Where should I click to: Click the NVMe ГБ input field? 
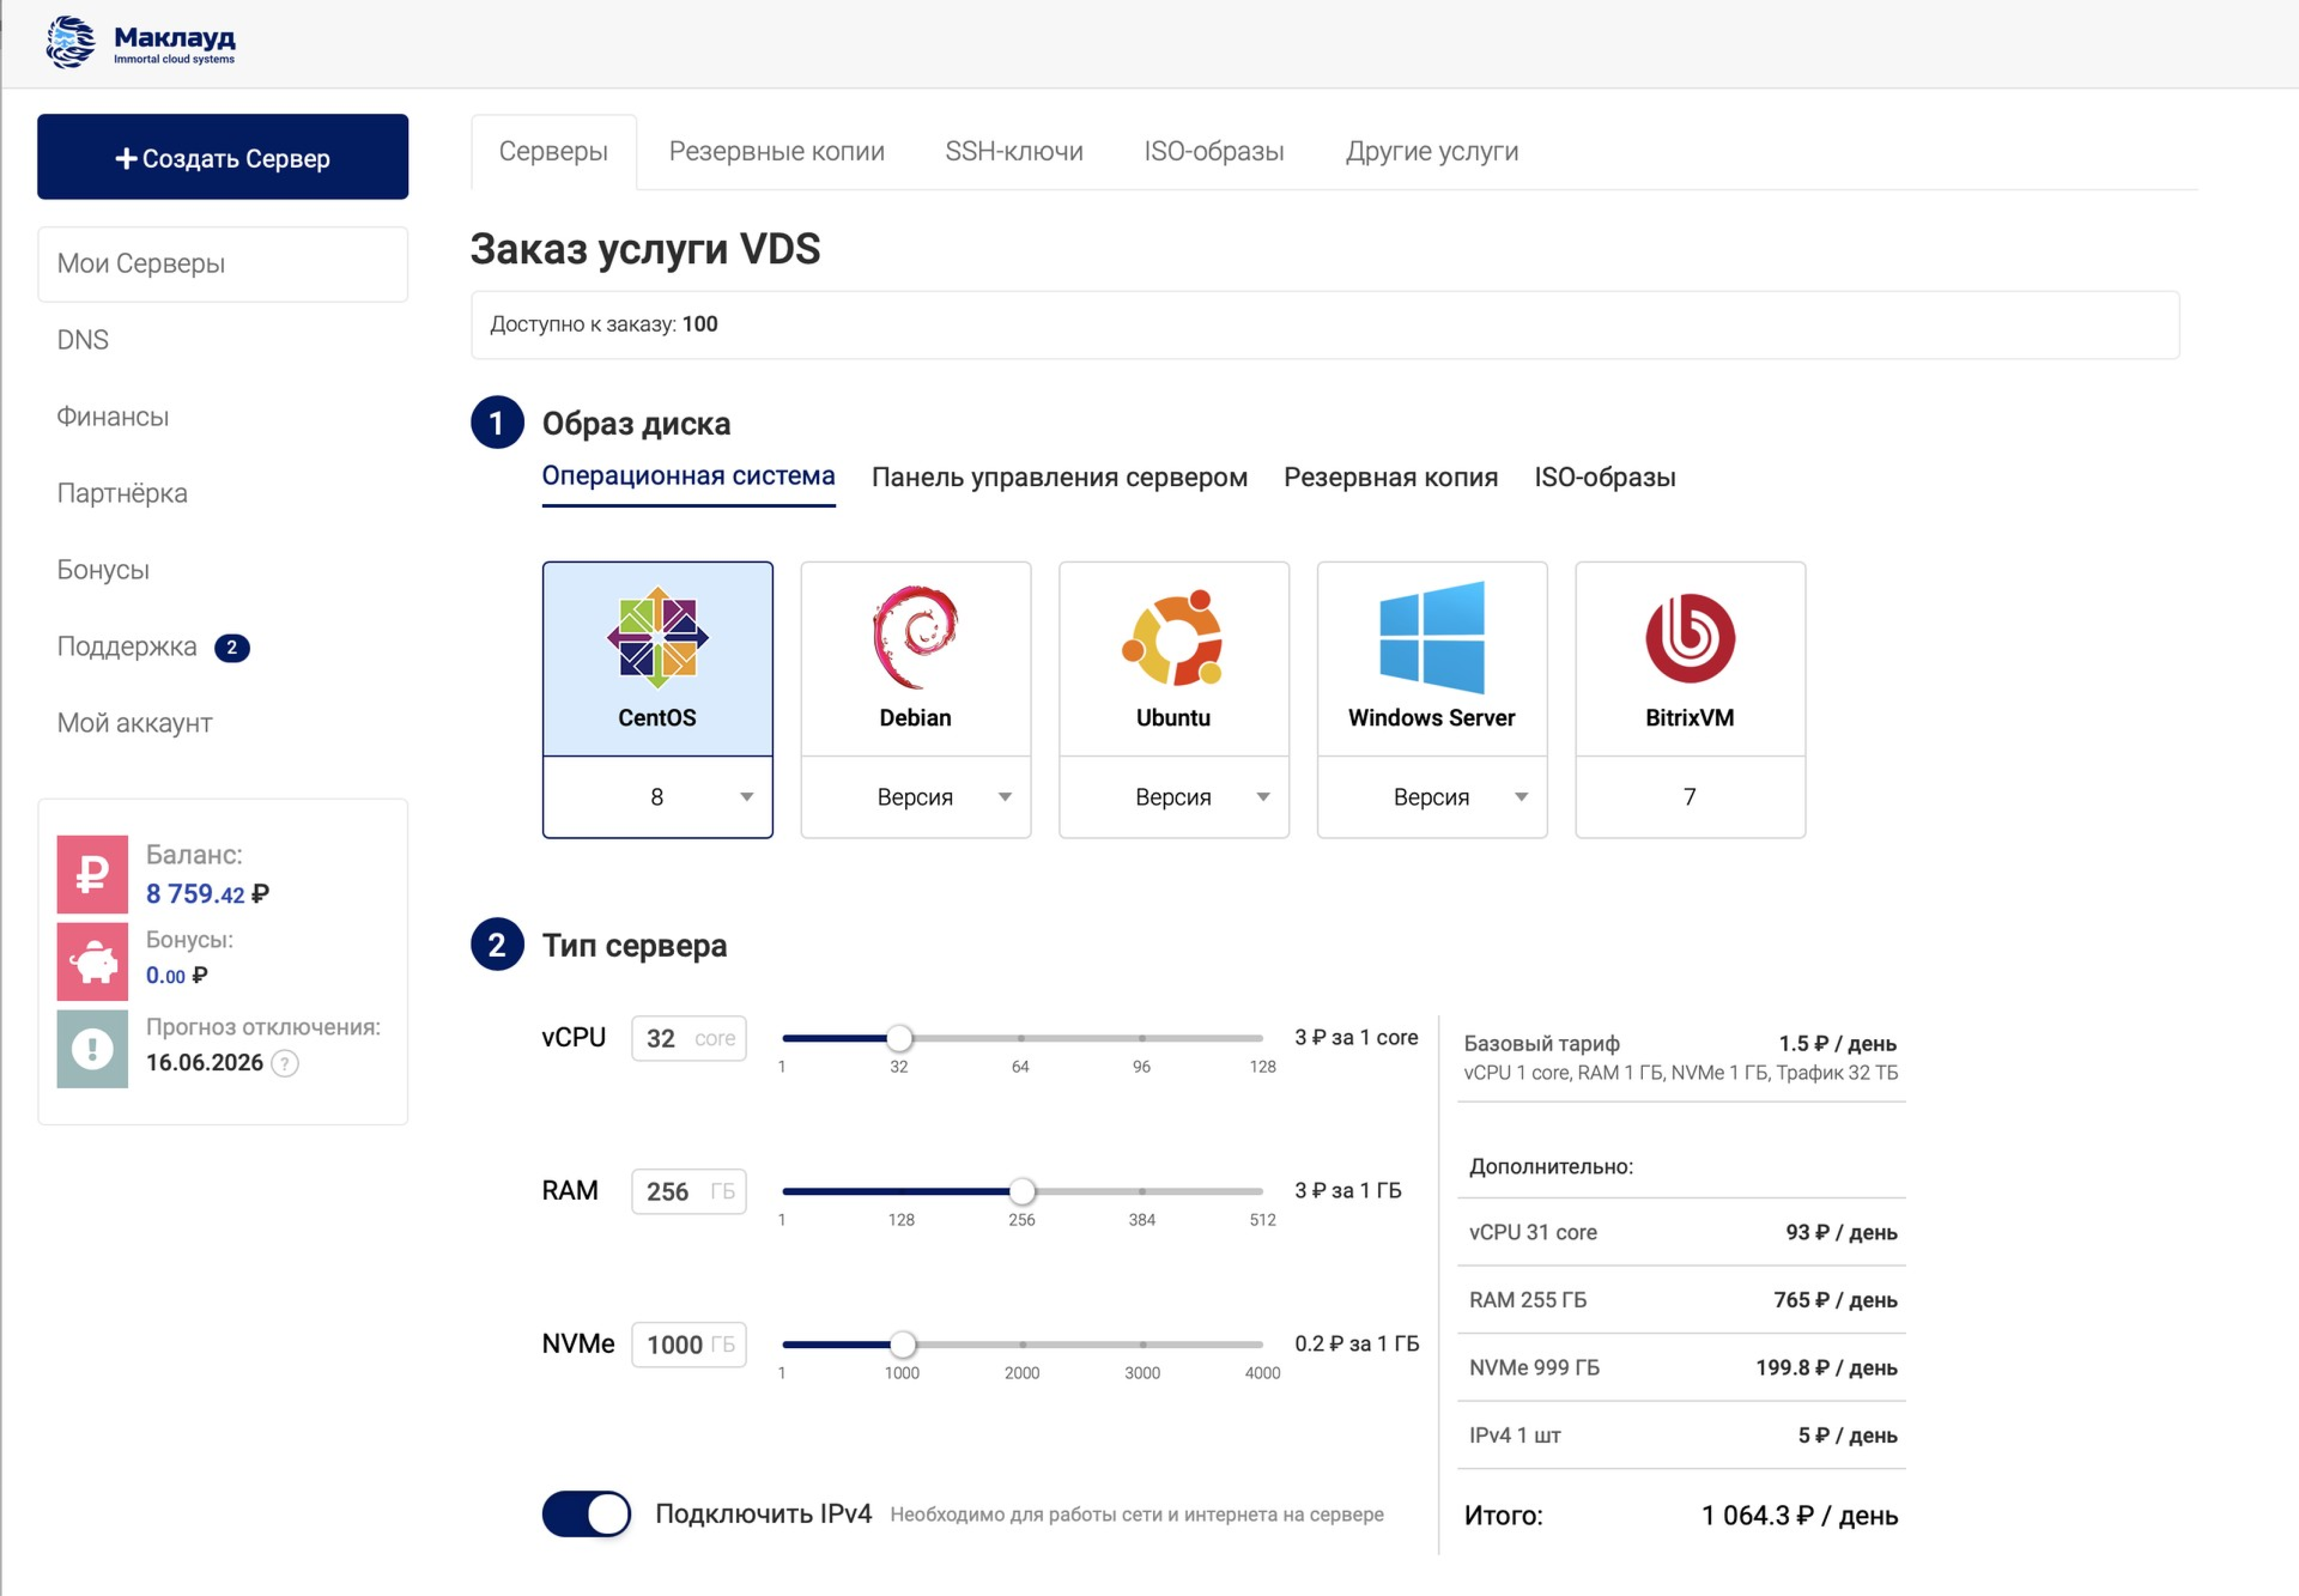coord(689,1344)
